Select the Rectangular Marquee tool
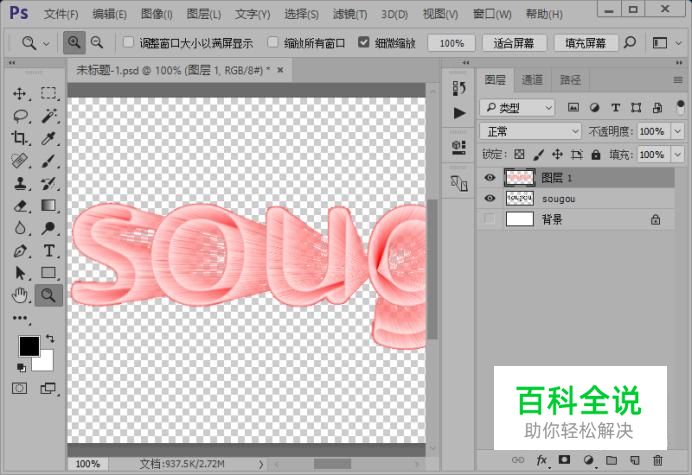This screenshot has height=475, width=692. [x=48, y=93]
